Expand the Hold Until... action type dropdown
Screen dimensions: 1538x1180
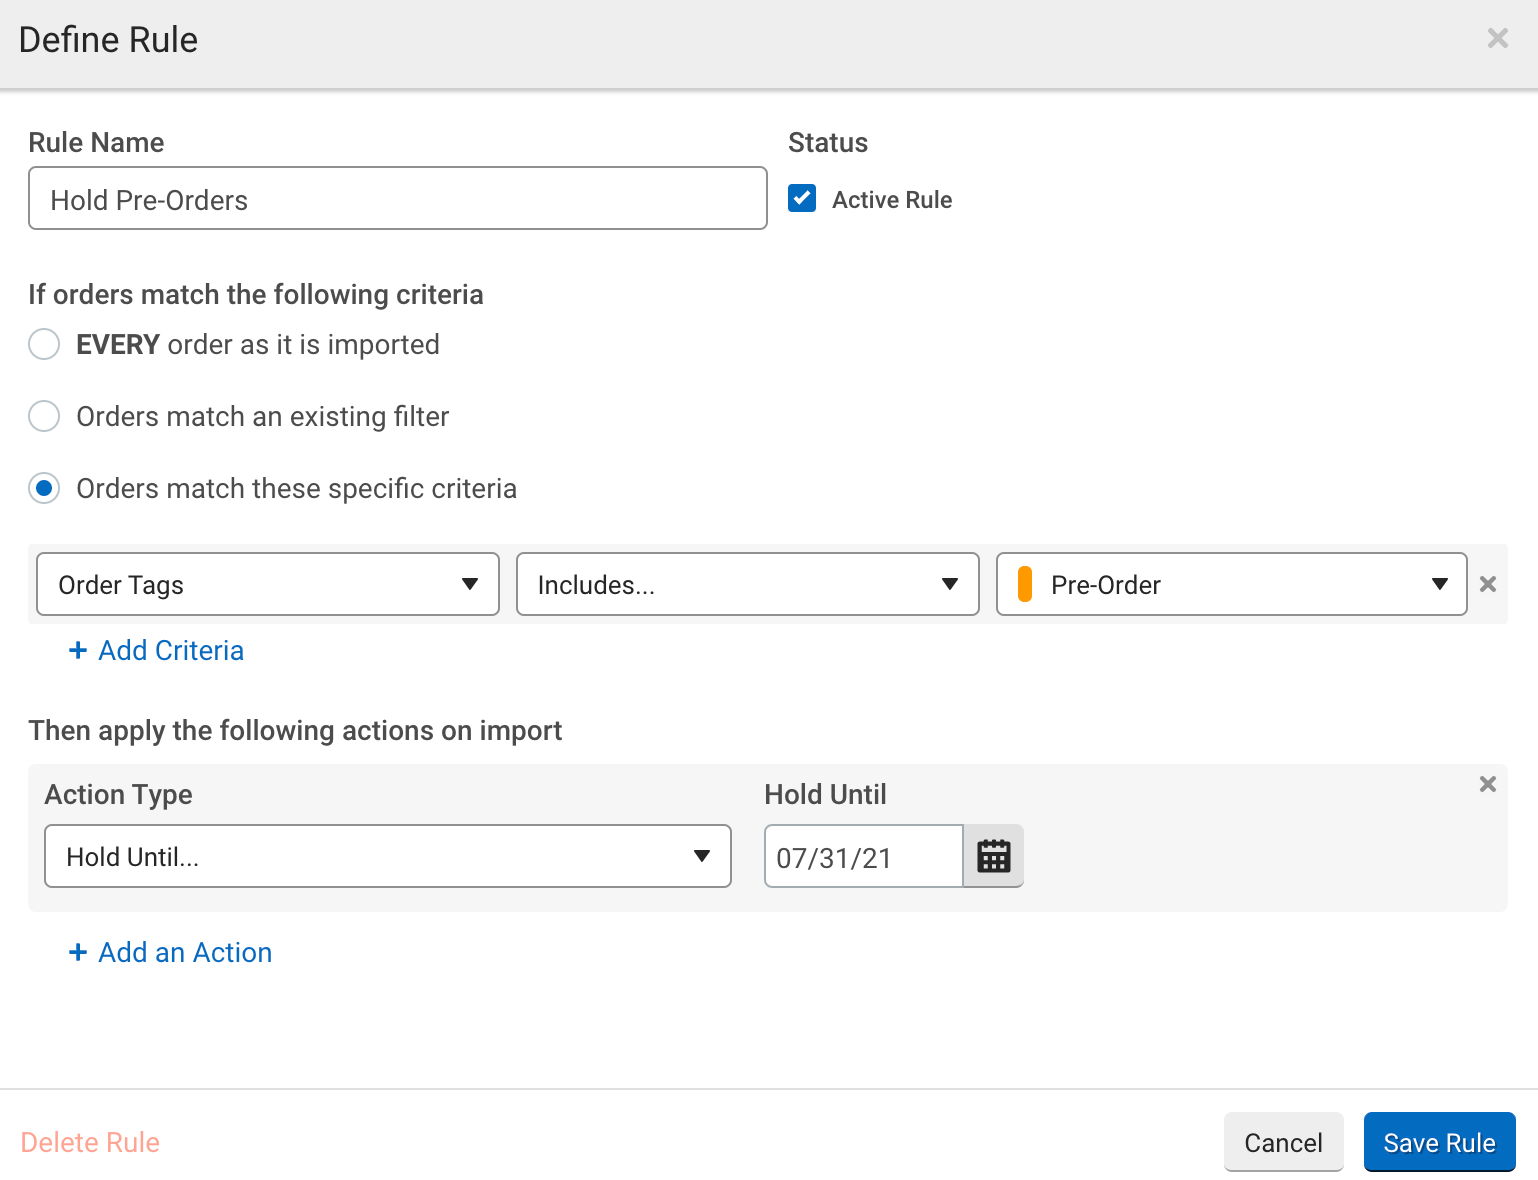[388, 856]
